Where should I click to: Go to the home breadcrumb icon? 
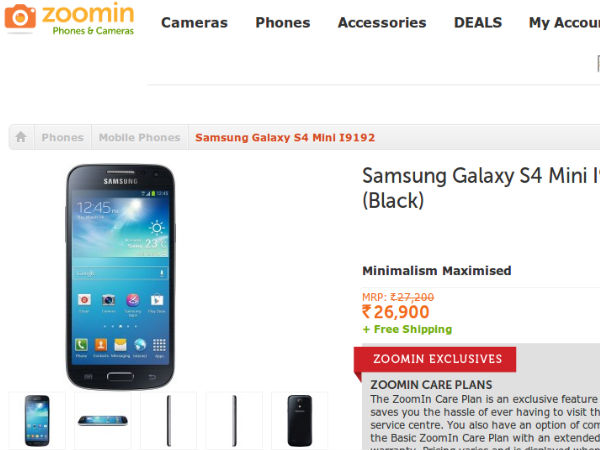click(21, 137)
